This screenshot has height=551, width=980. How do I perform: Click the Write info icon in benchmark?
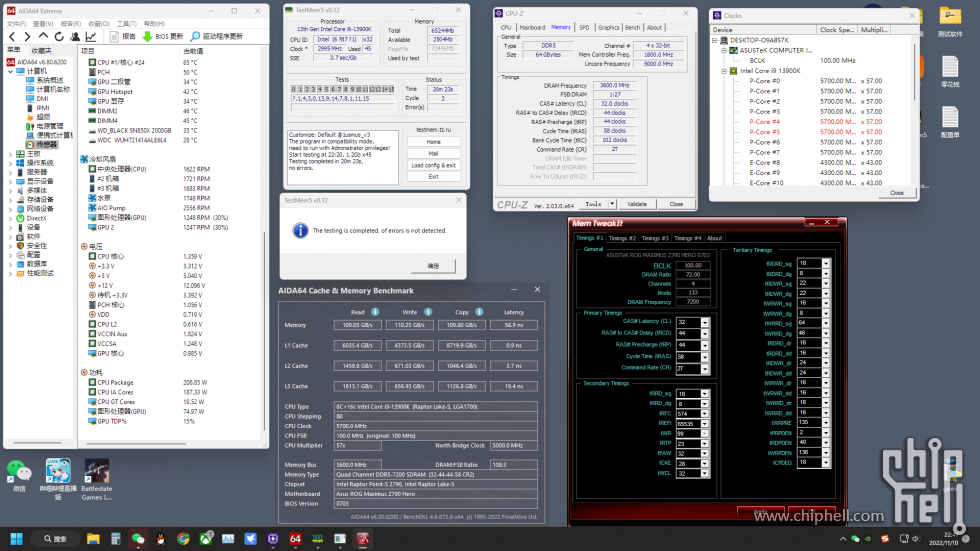tap(428, 312)
